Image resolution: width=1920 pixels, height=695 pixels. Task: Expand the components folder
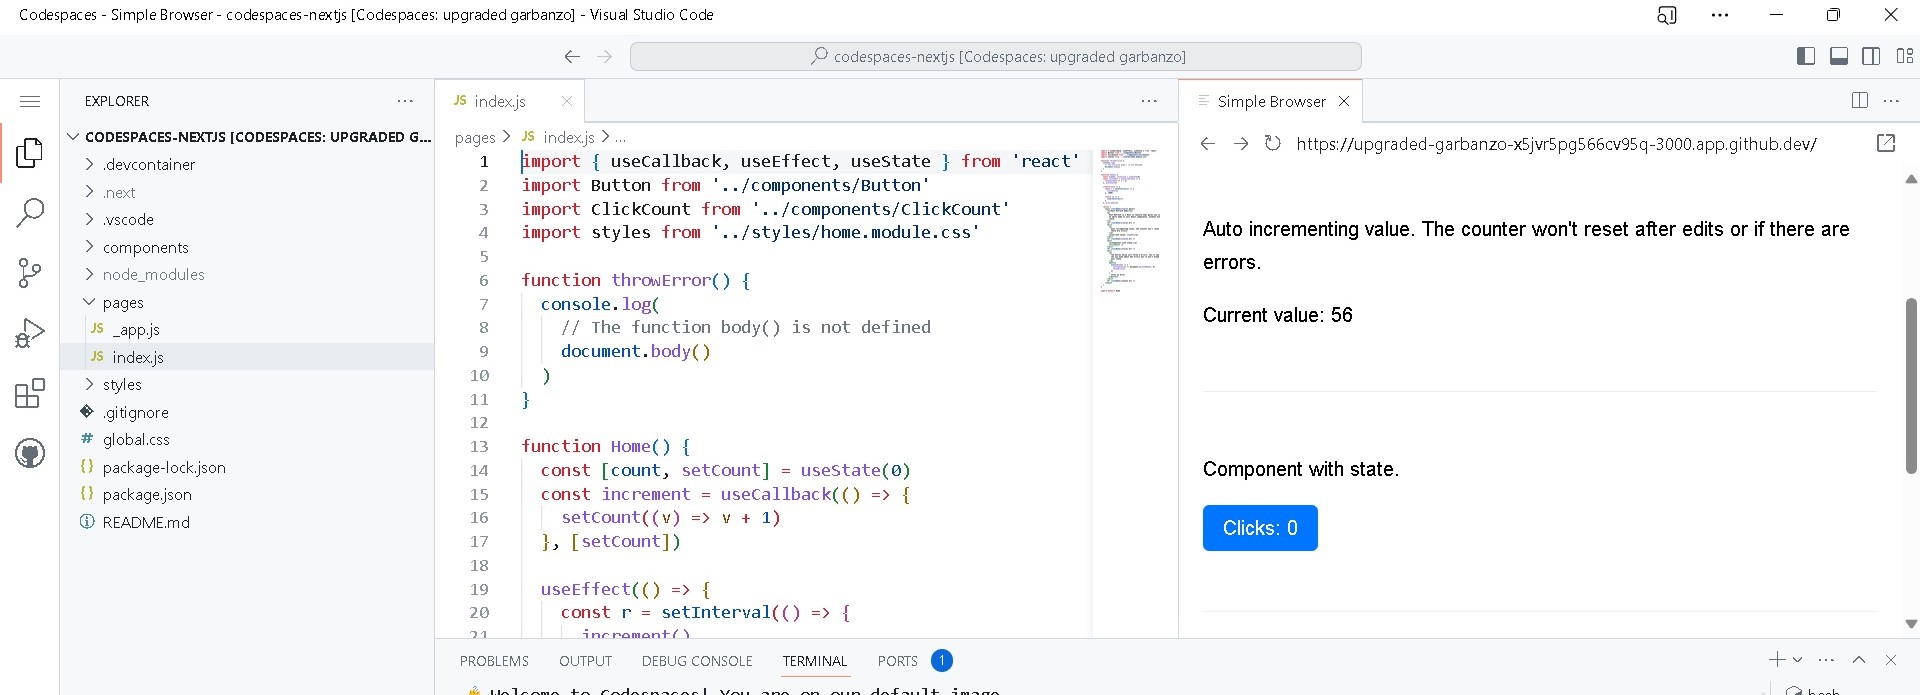pos(145,248)
